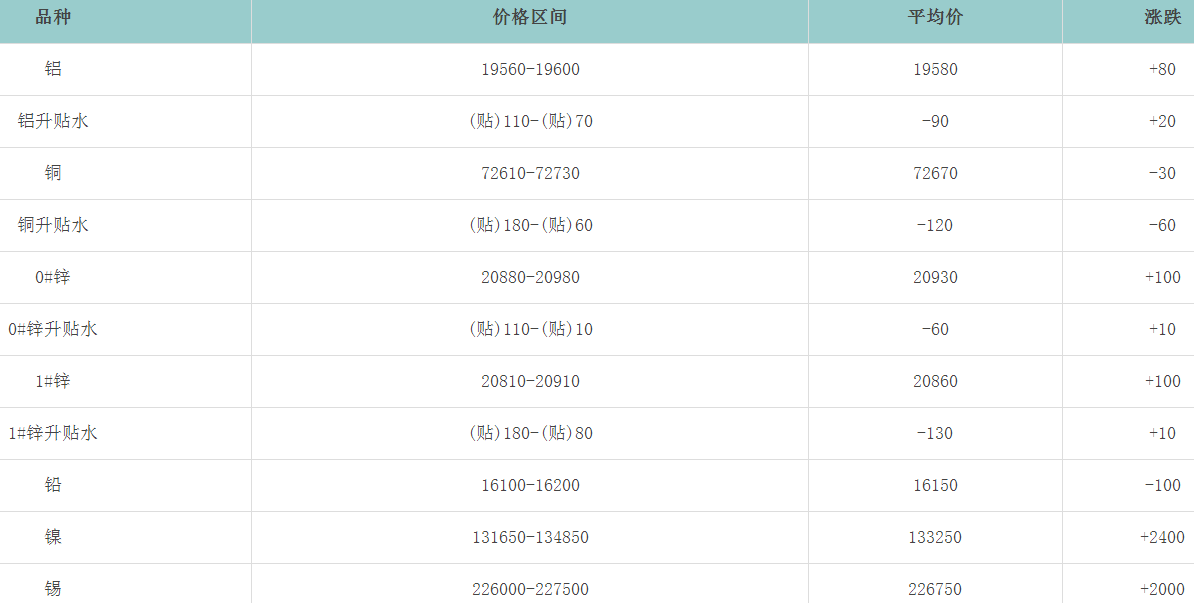Click the 品种 column header

[53, 18]
